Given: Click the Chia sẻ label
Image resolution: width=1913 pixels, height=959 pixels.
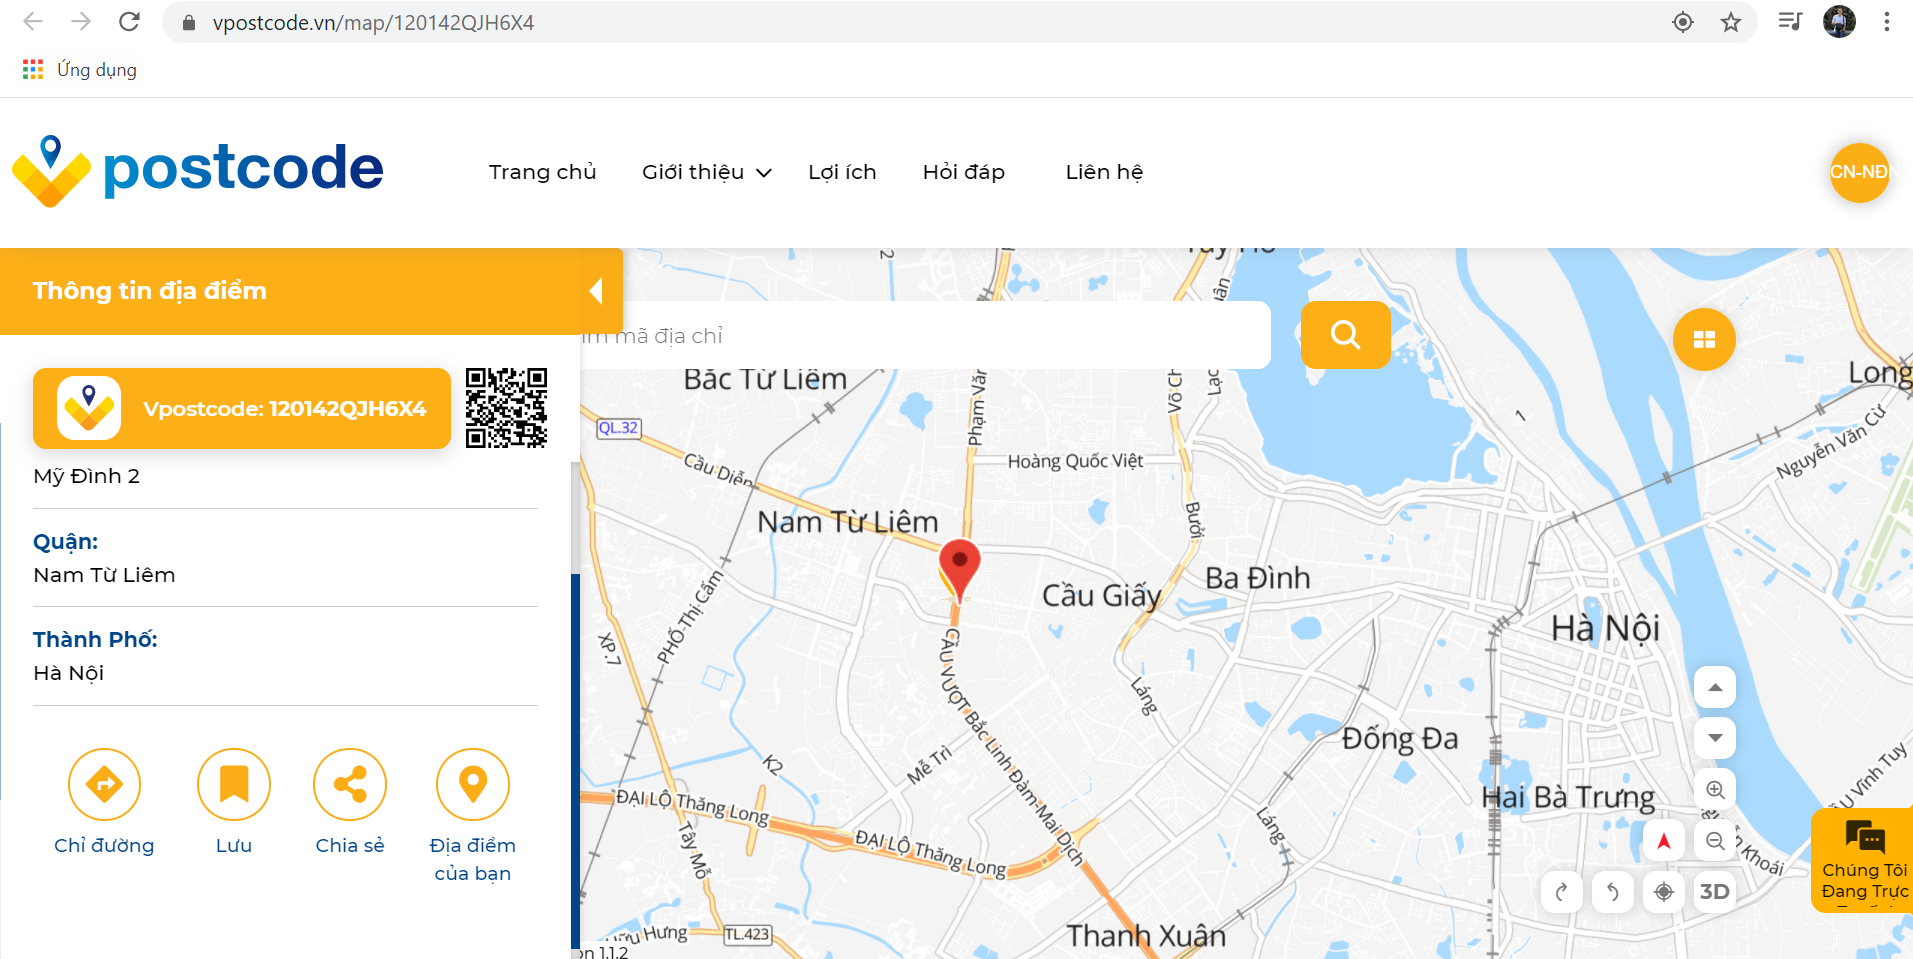Looking at the screenshot, I should [350, 845].
